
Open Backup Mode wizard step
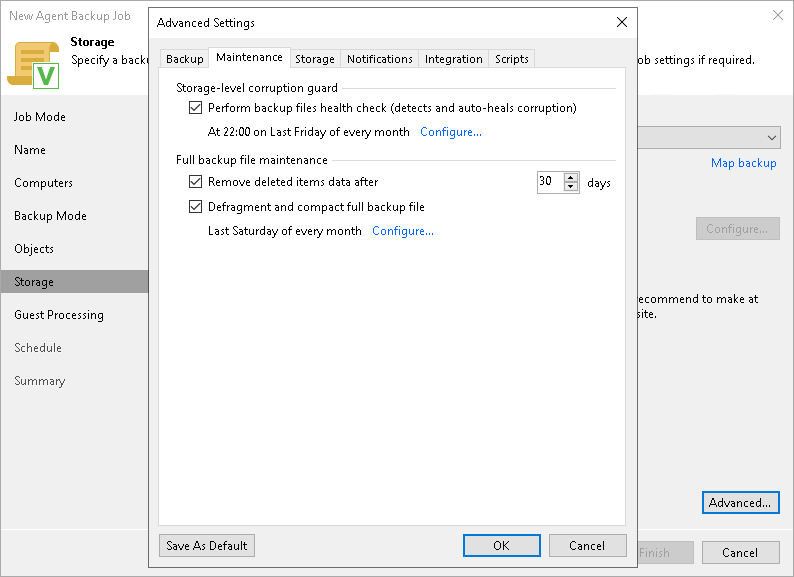[50, 216]
